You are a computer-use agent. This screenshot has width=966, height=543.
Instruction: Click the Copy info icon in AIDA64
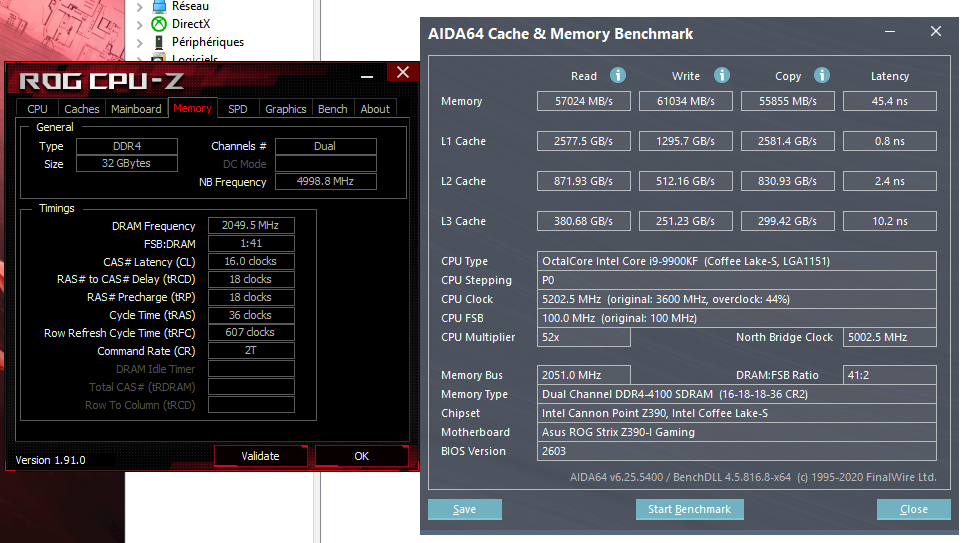tap(821, 75)
